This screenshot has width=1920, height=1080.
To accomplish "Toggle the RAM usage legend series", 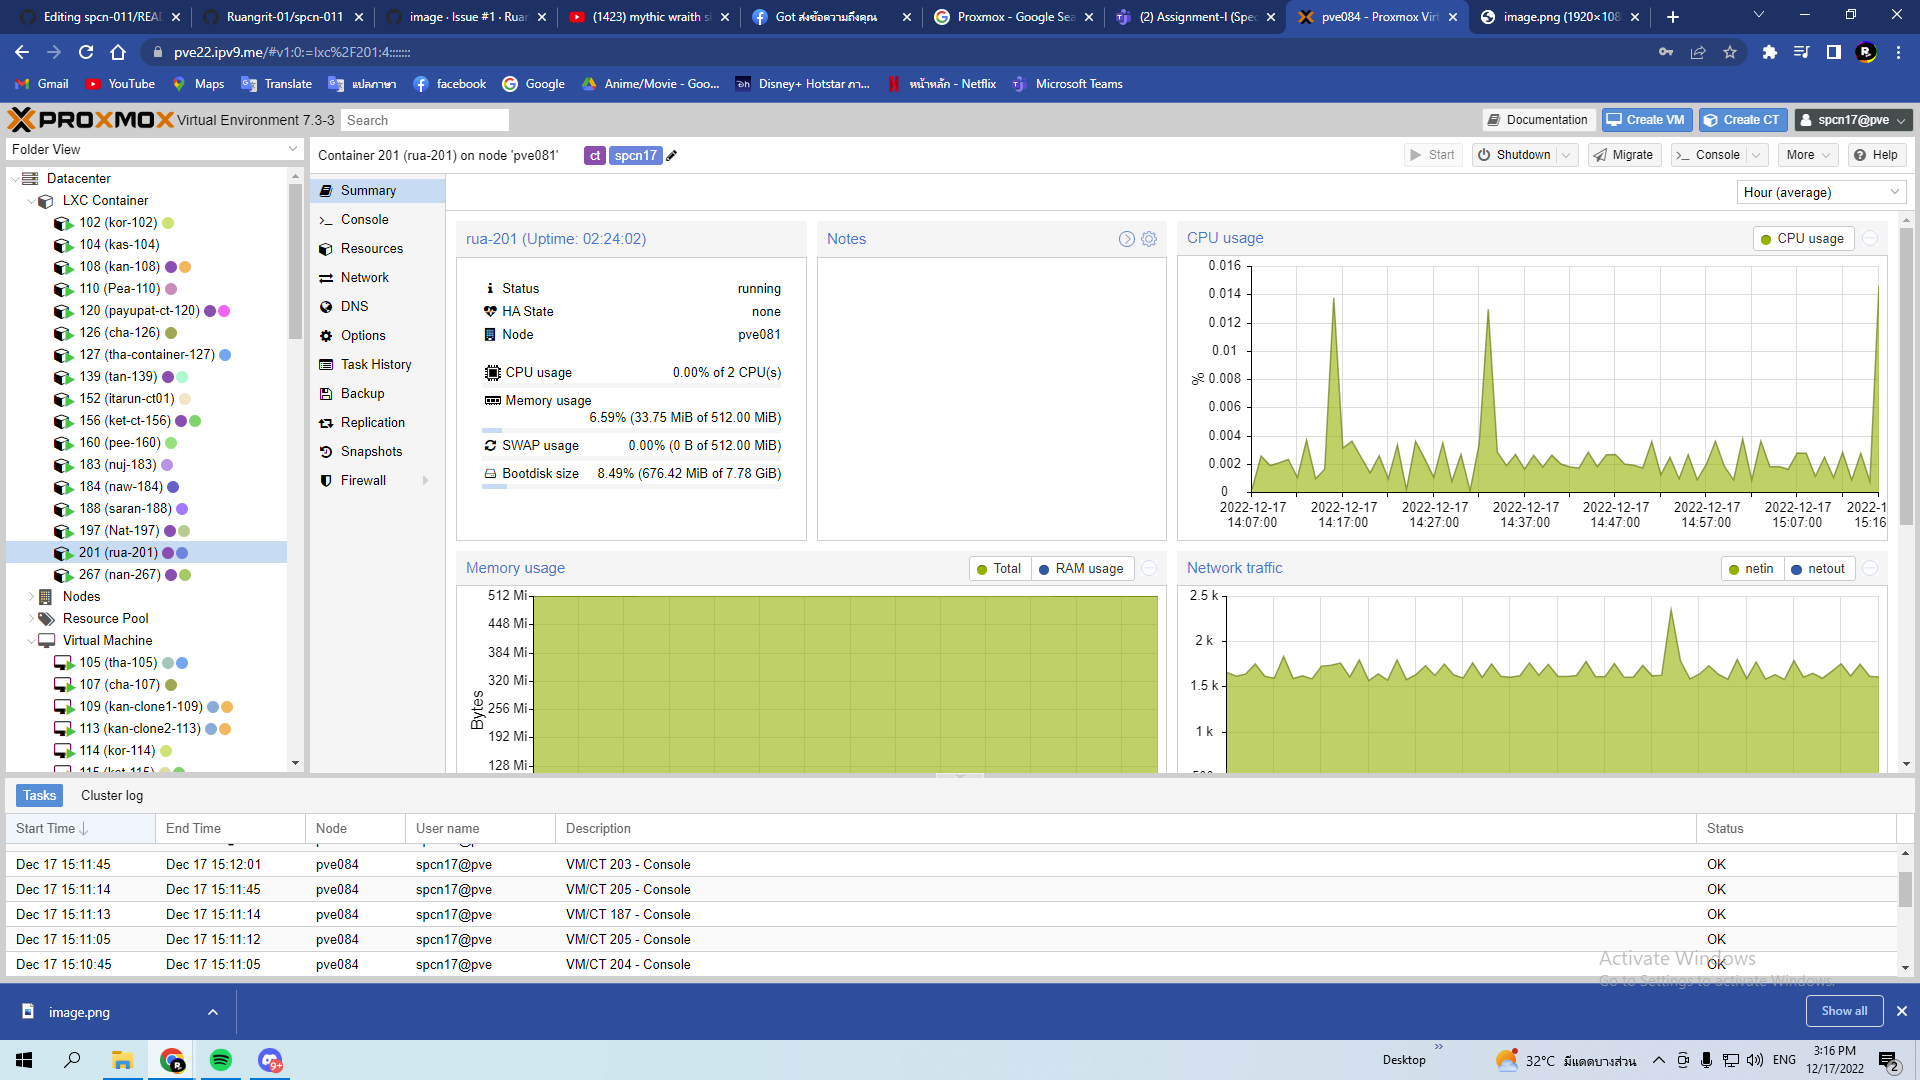I will point(1081,569).
